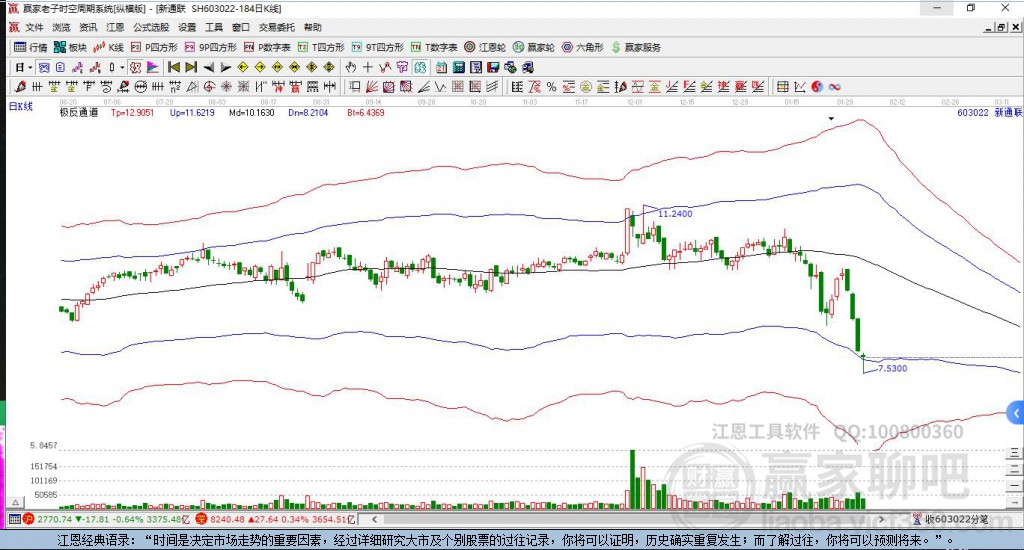Viewport: 1024px width, 550px height.
Task: Open the calendar date icon
Action: point(441,67)
